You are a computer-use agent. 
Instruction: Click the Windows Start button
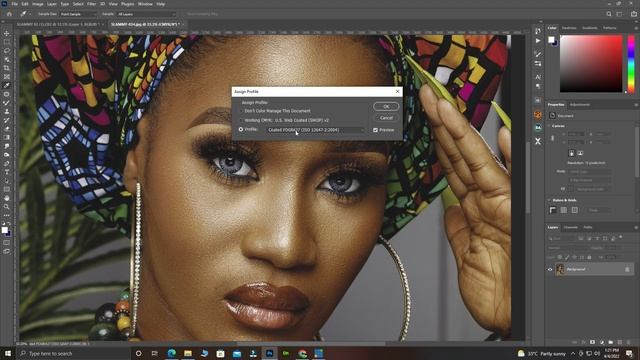[7, 353]
